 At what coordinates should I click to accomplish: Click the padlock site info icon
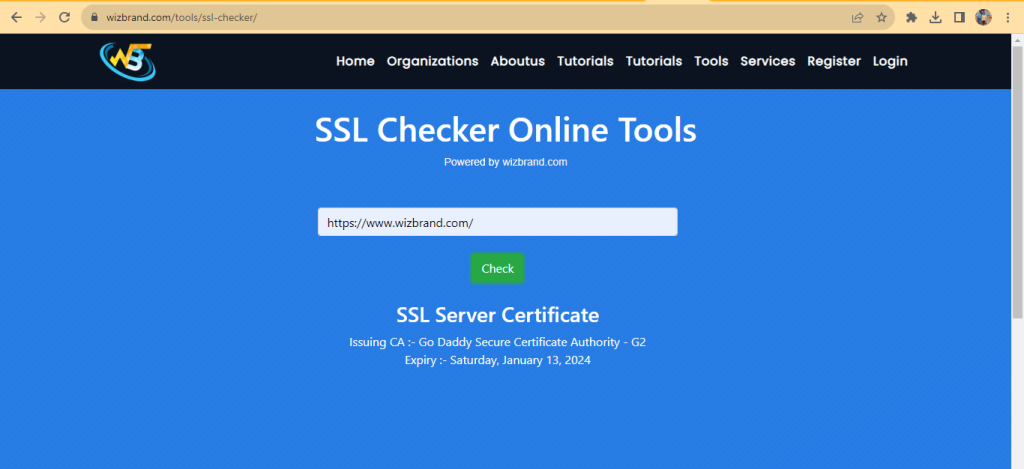(93, 17)
